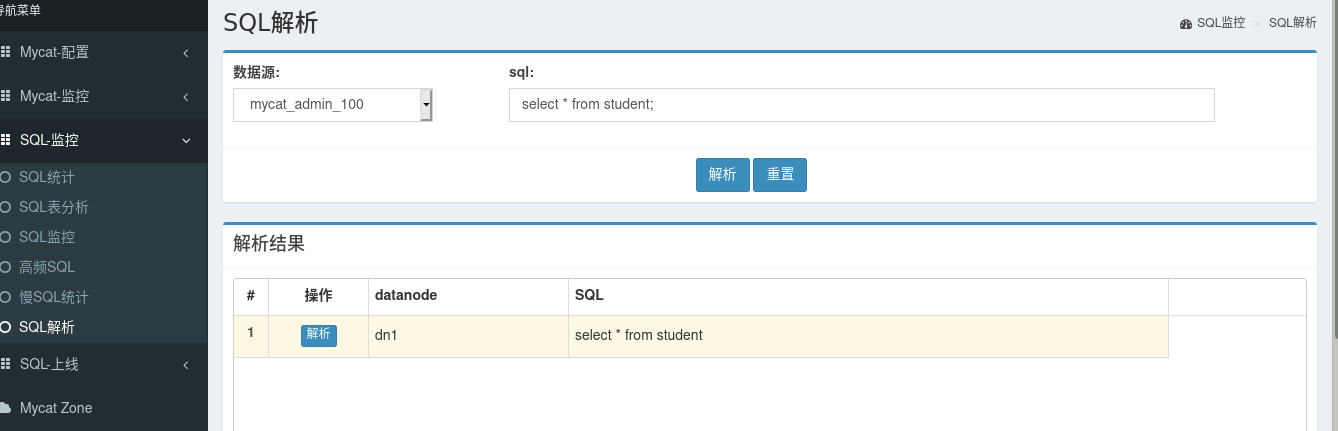The height and width of the screenshot is (431, 1338).
Task: Click the 重置 button
Action: point(780,174)
